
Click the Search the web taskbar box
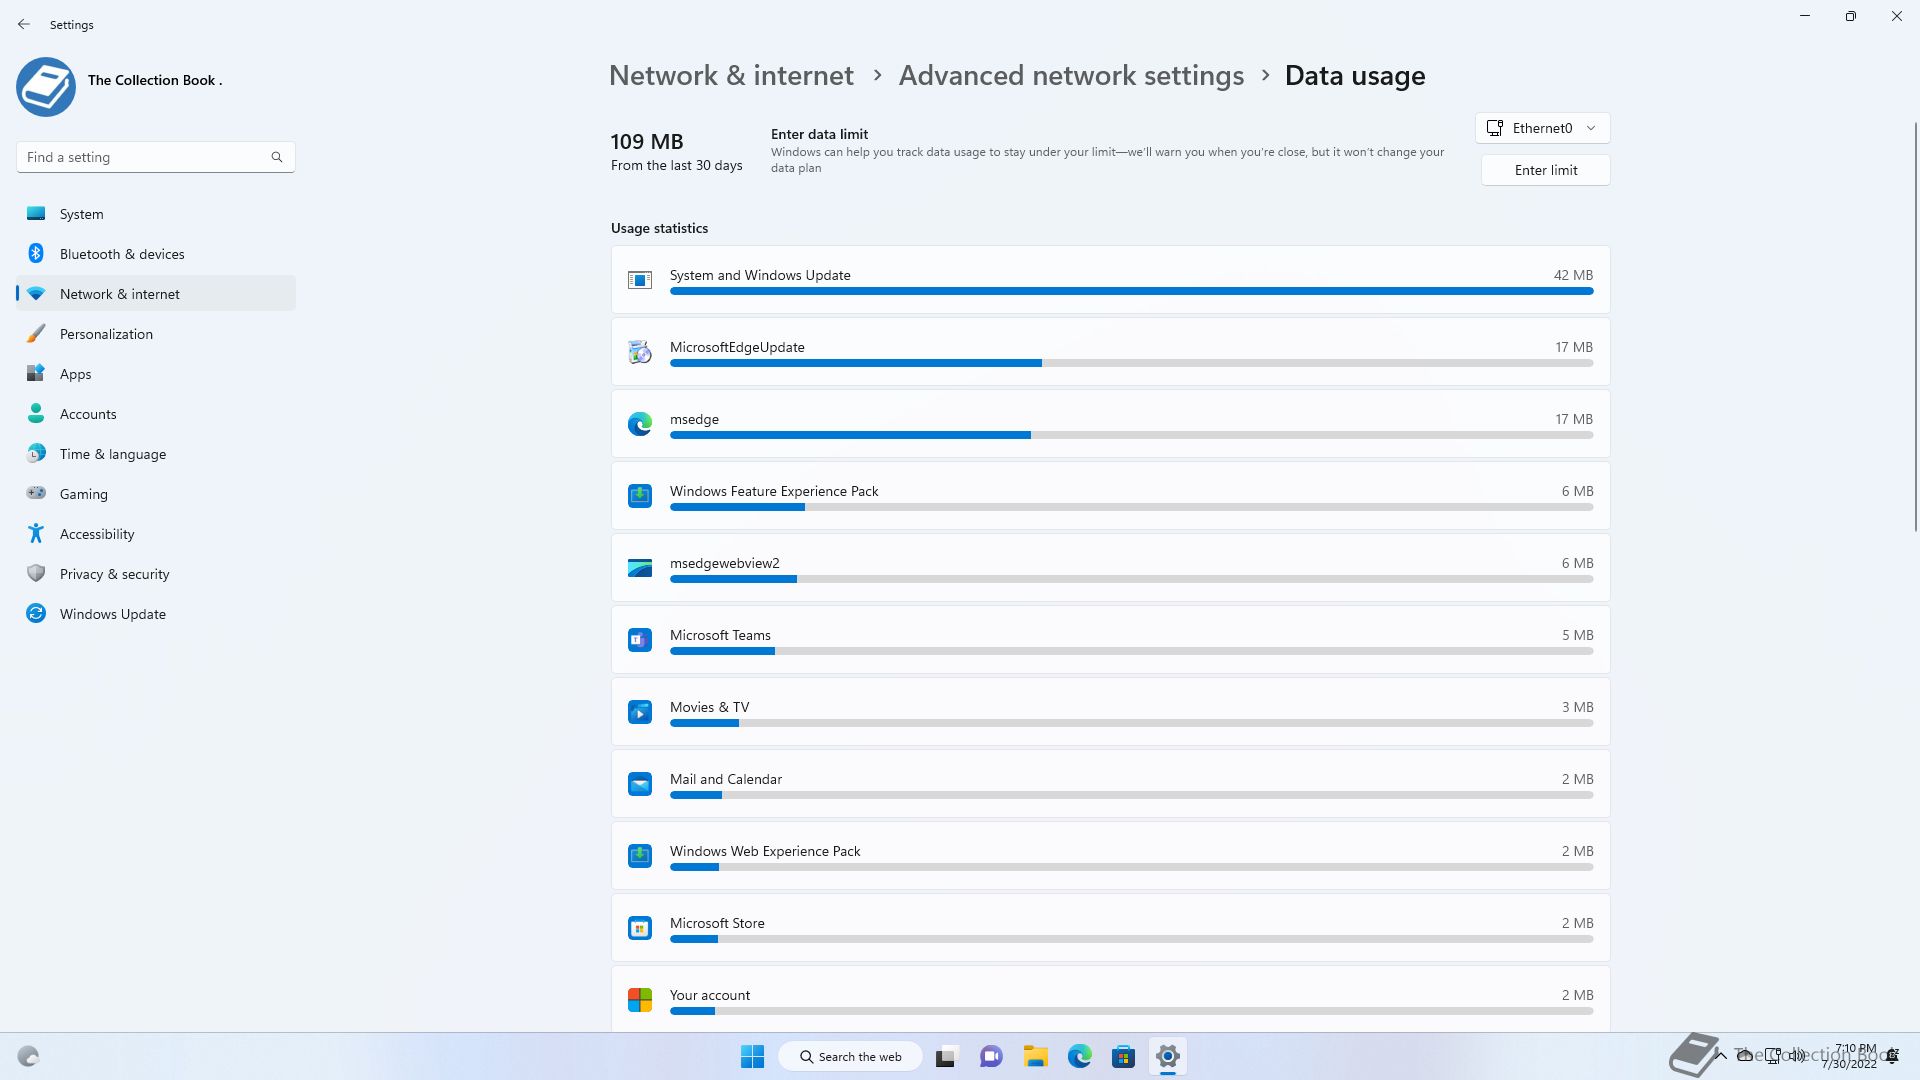851,1056
